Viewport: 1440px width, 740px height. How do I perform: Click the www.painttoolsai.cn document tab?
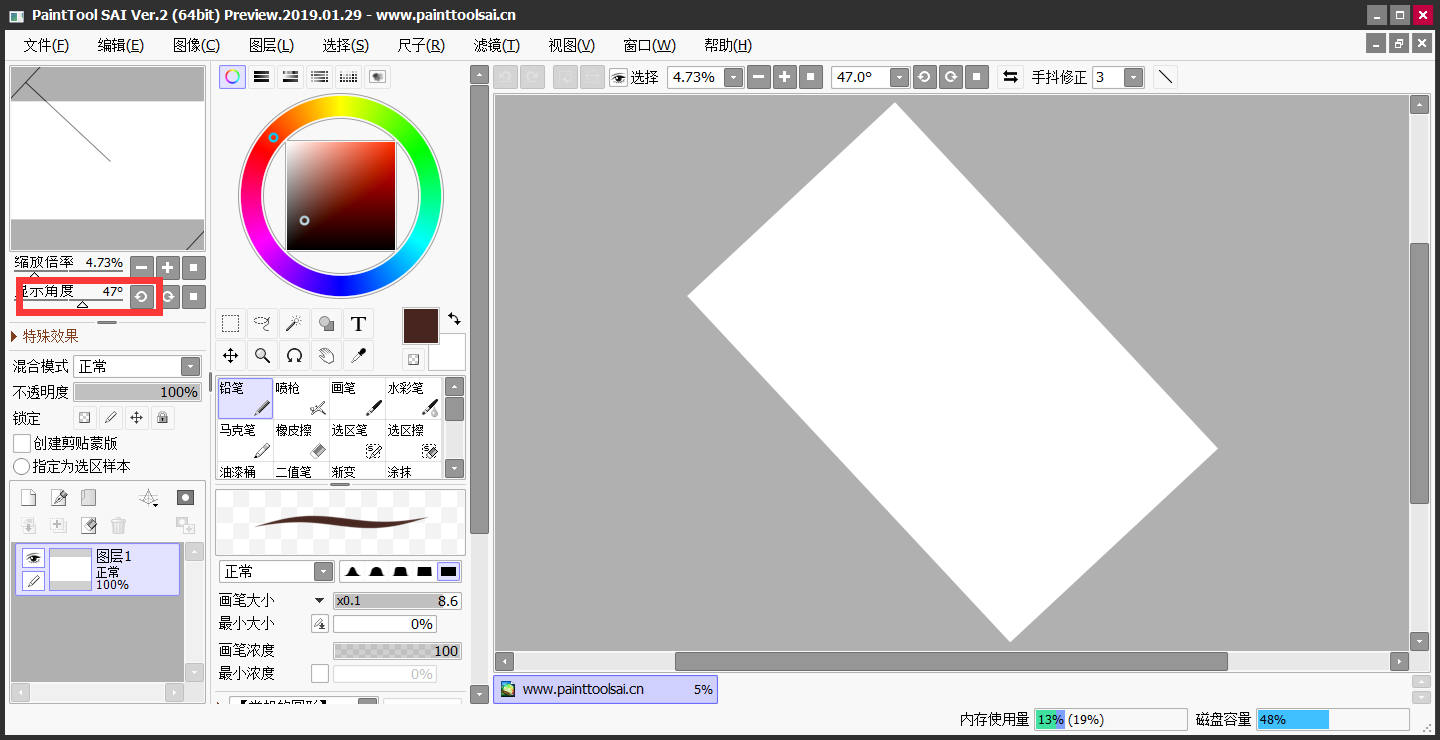(605, 689)
